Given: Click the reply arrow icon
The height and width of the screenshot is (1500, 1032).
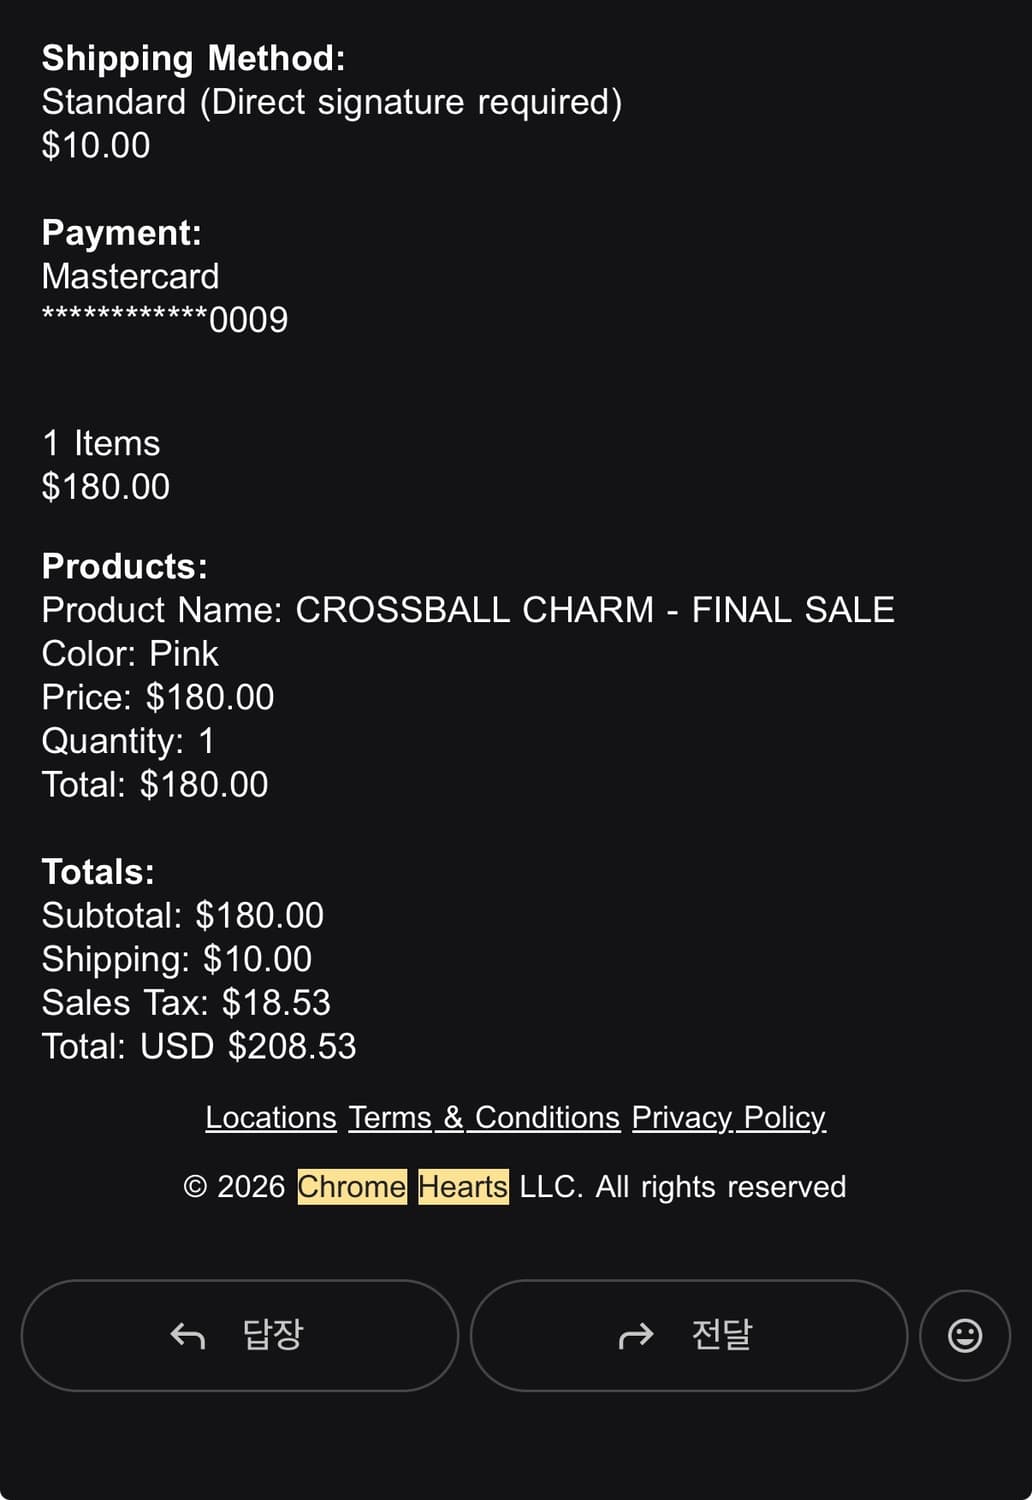Looking at the screenshot, I should [188, 1335].
